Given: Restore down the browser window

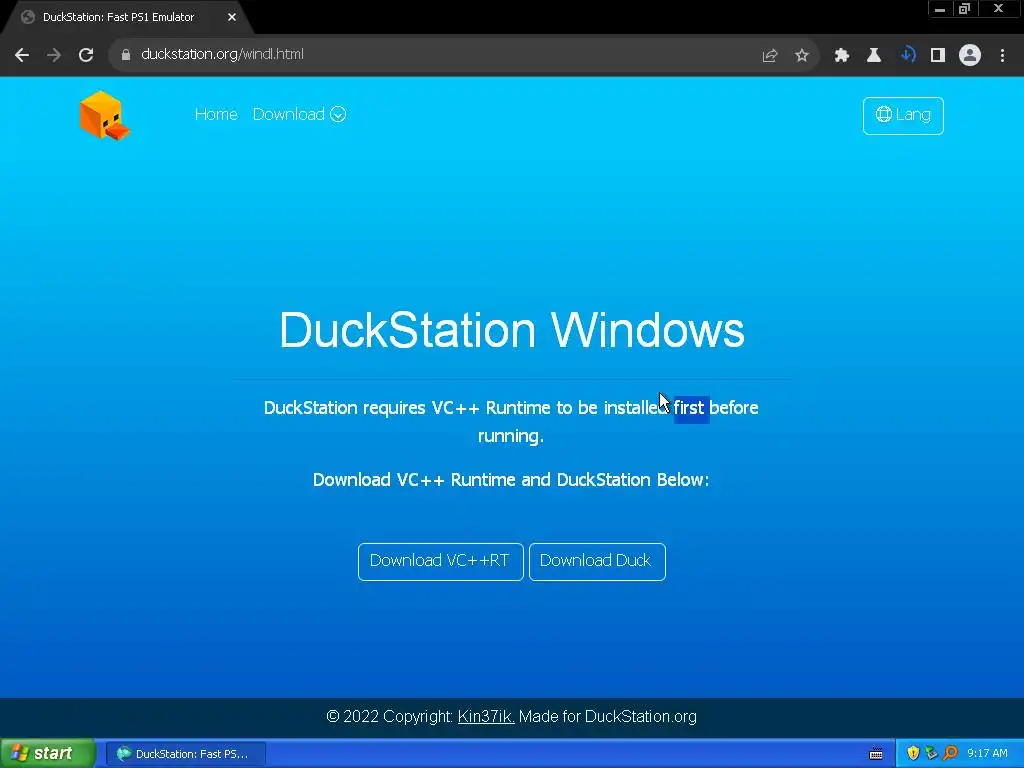Looking at the screenshot, I should click(965, 9).
